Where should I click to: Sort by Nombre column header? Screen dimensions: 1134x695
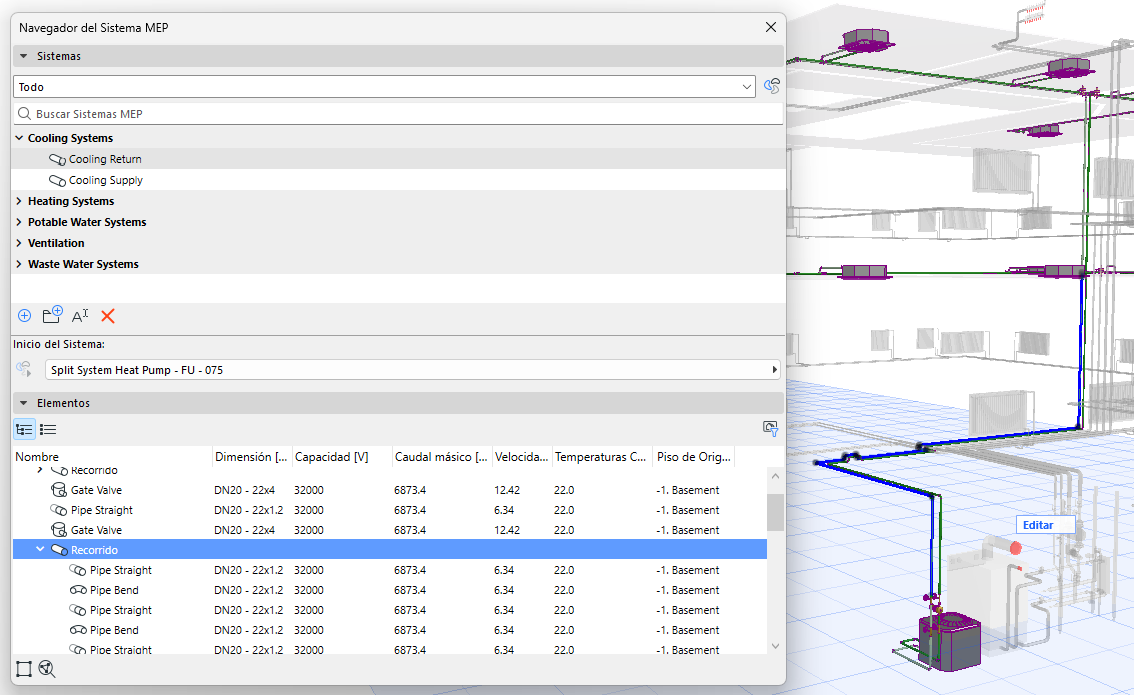coord(37,457)
